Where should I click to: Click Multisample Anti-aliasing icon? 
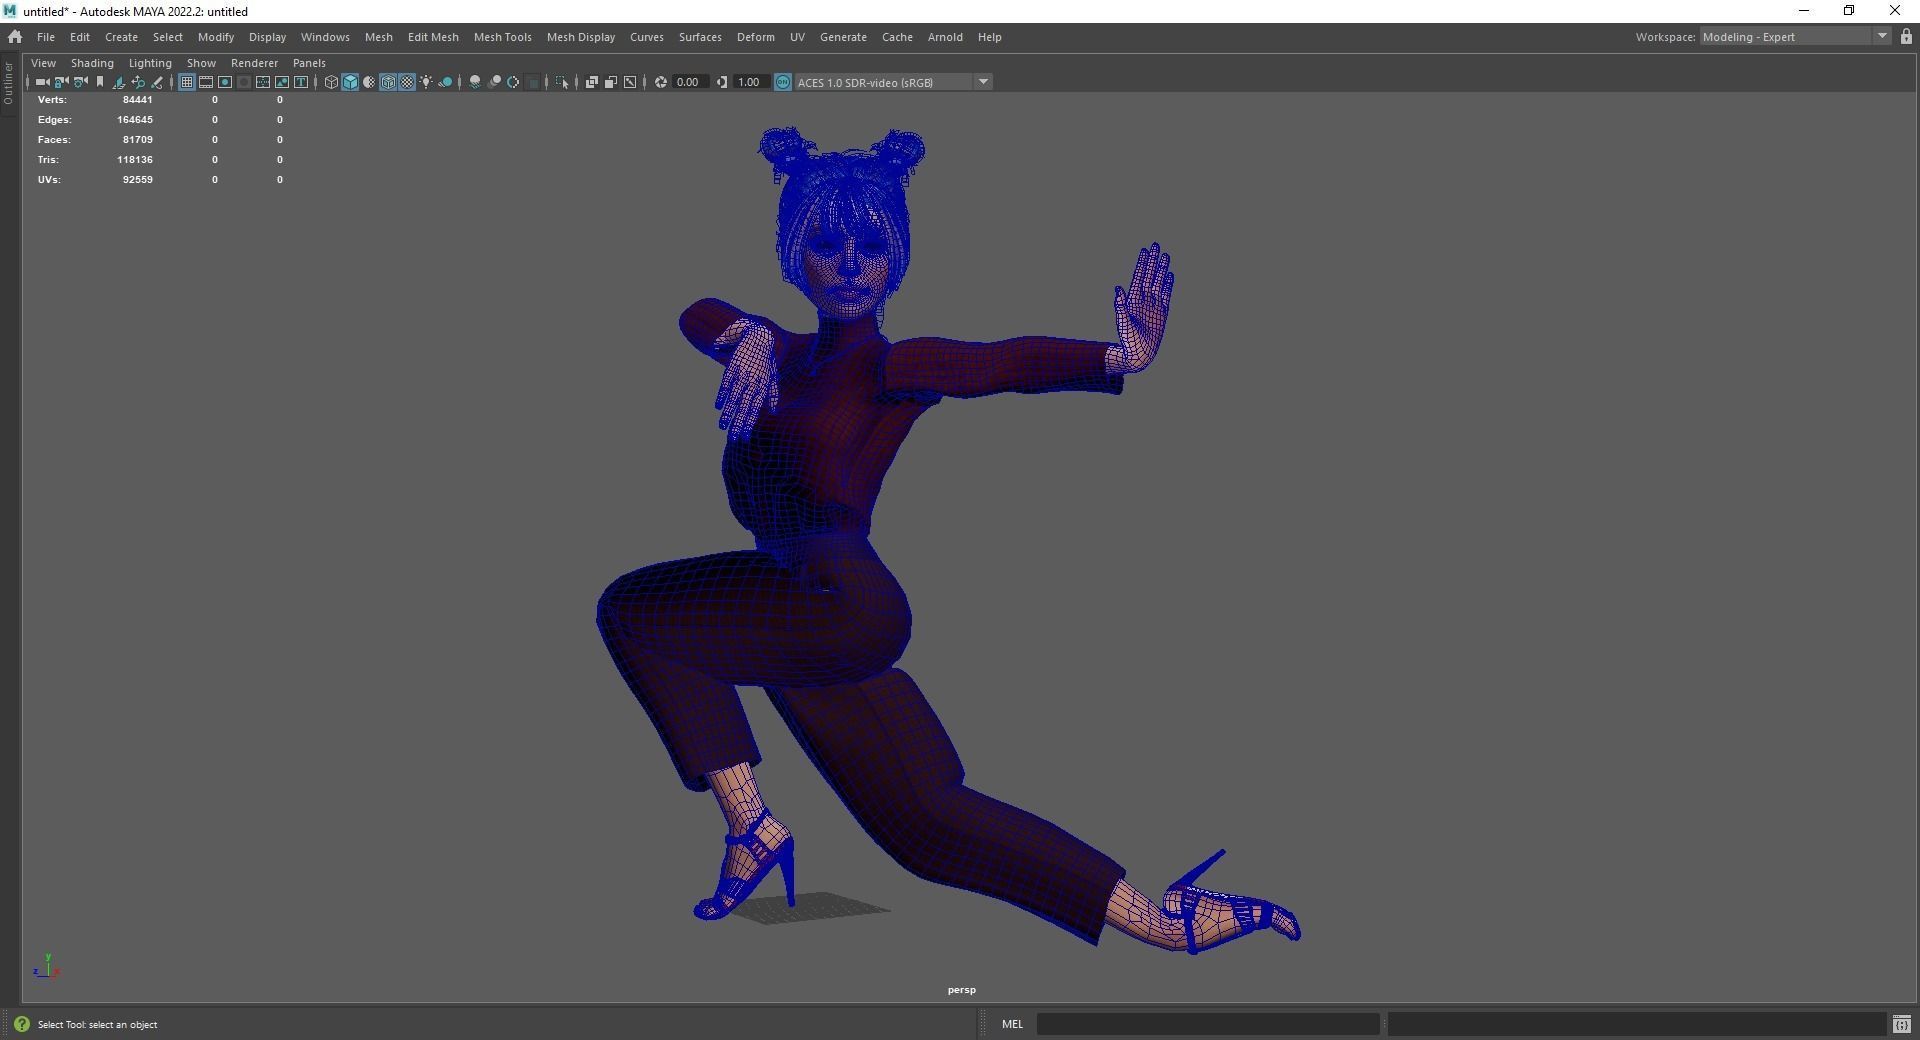point(513,82)
